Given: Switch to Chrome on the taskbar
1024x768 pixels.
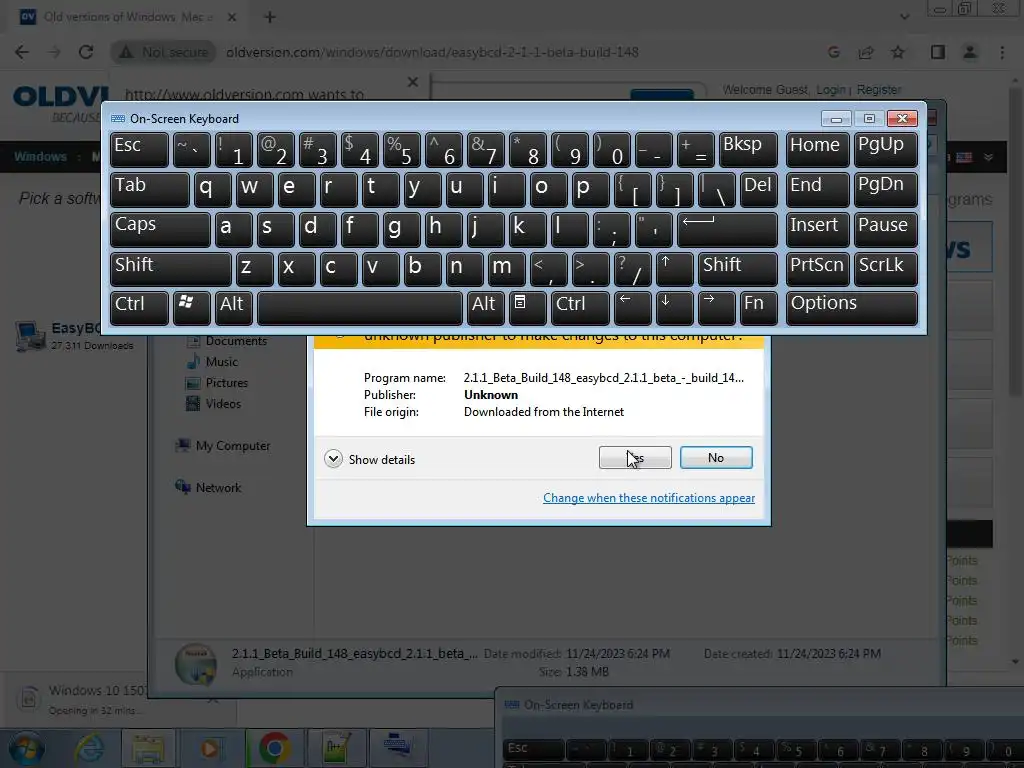Looking at the screenshot, I should click(x=274, y=748).
